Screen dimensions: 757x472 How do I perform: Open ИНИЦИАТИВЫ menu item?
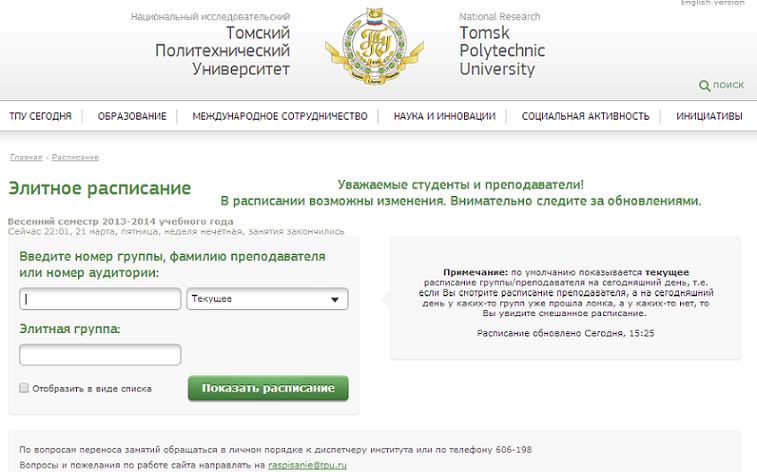tap(709, 117)
